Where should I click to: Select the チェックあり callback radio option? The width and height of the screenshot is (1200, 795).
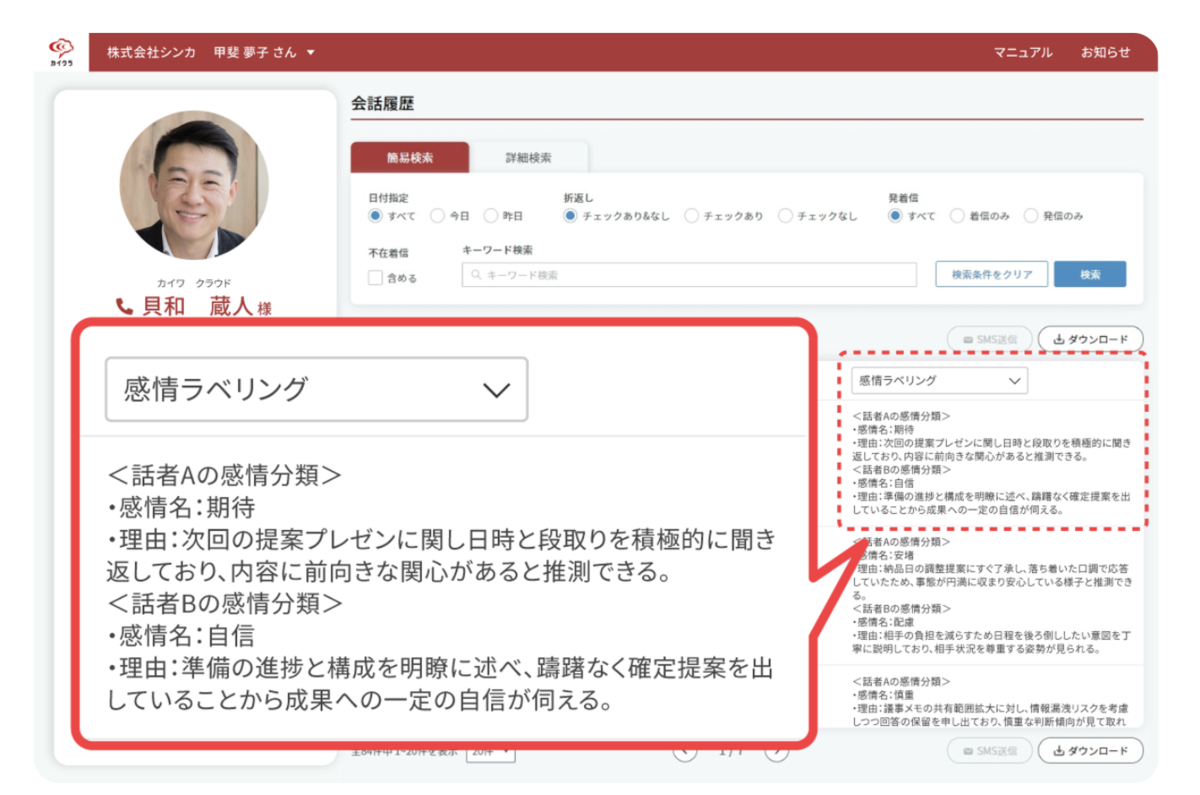(690, 216)
